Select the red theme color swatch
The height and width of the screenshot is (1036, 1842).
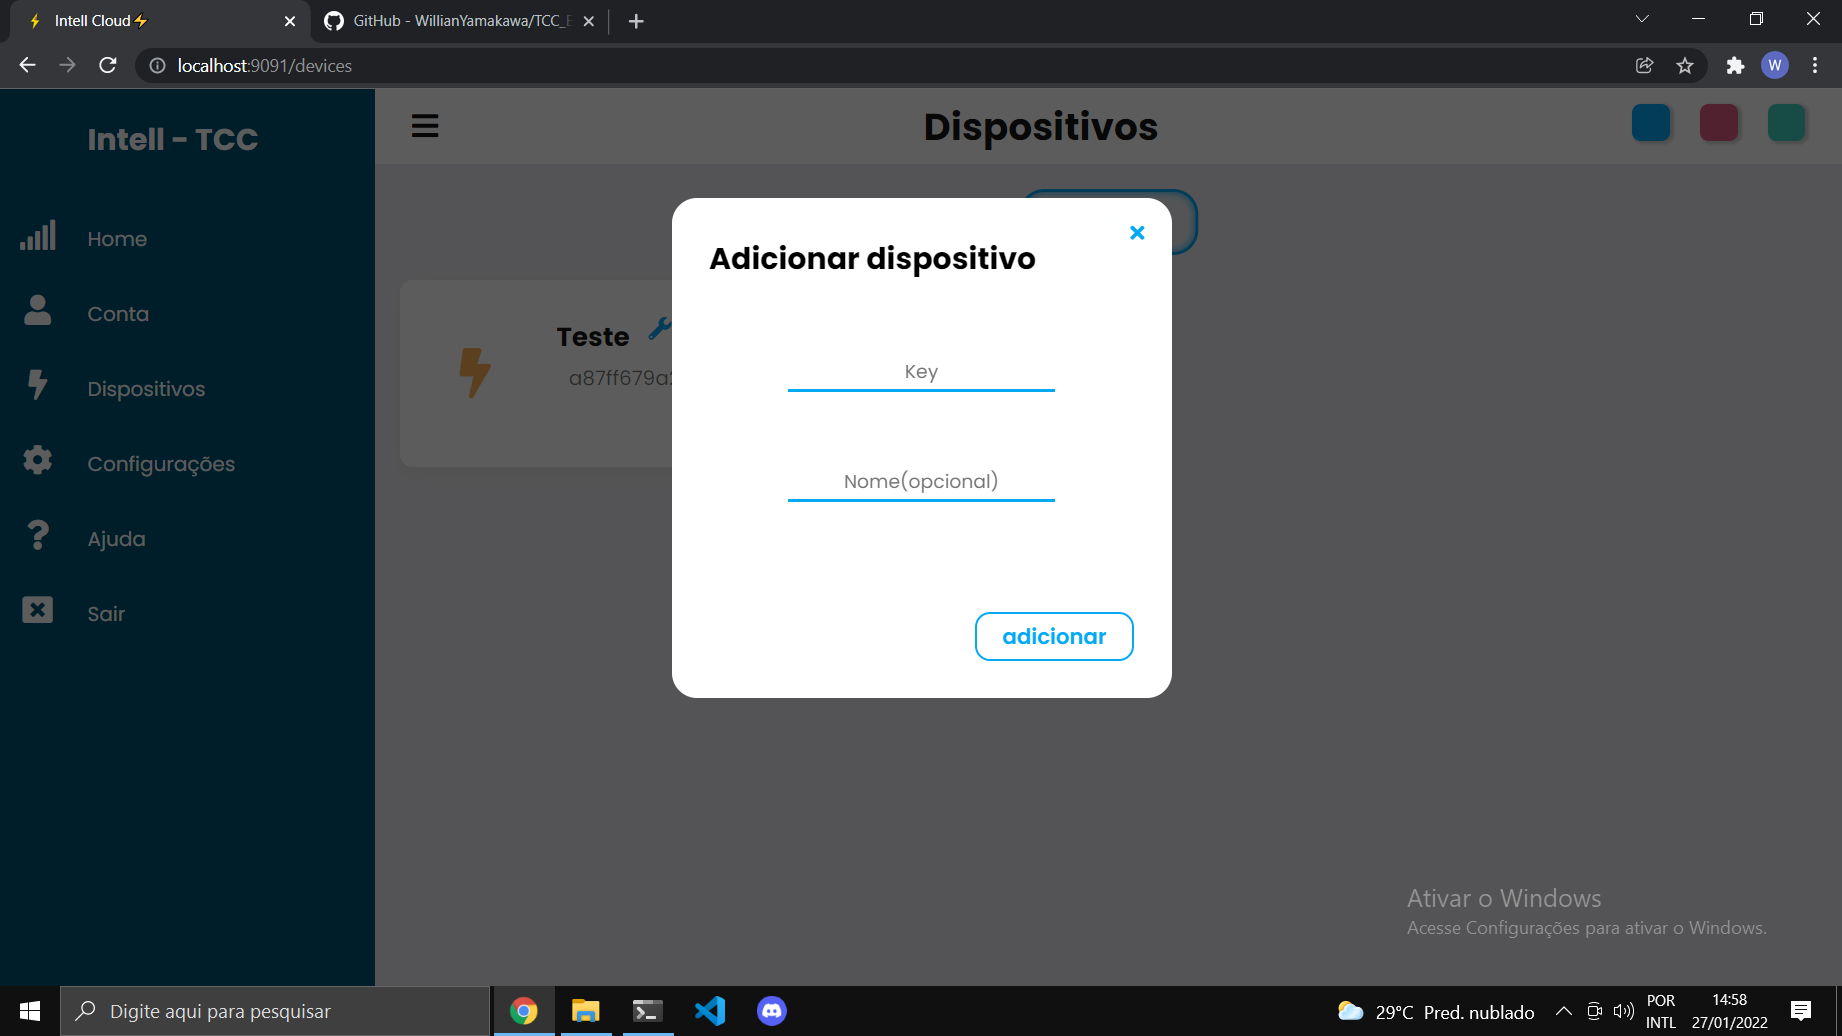point(1719,123)
